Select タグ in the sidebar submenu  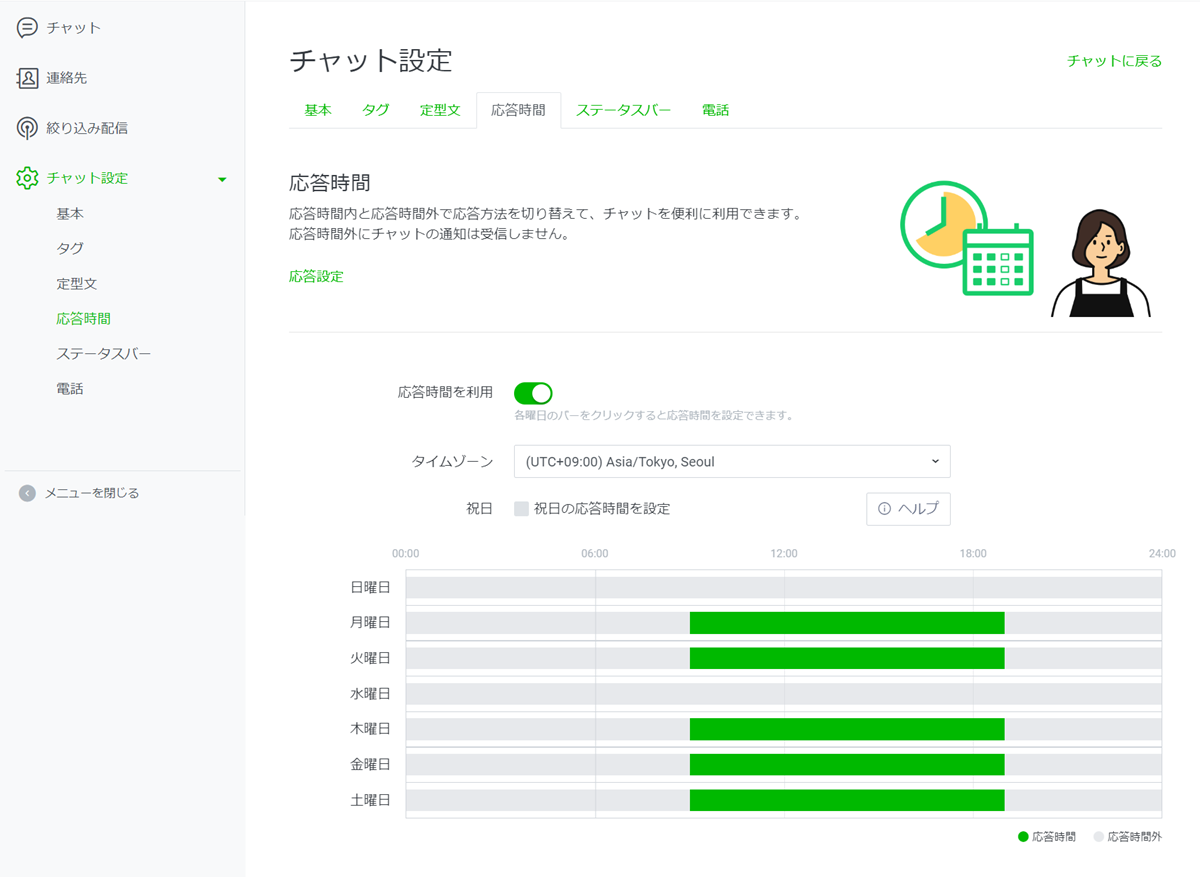70,248
